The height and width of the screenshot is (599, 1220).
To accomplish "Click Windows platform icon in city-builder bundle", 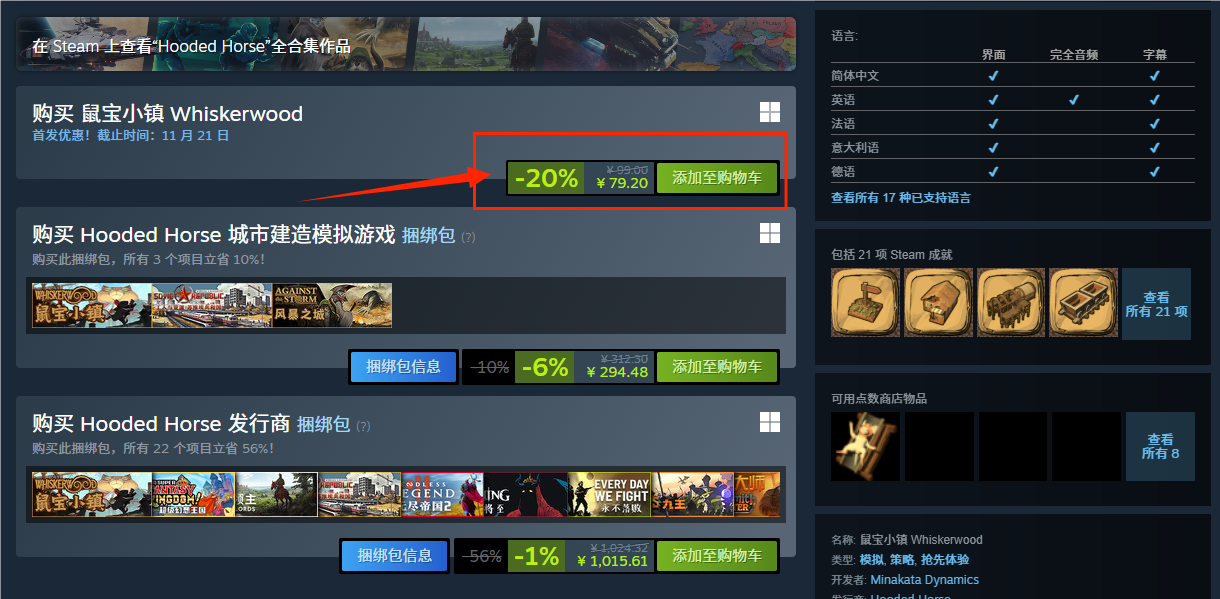I will pyautogui.click(x=769, y=233).
